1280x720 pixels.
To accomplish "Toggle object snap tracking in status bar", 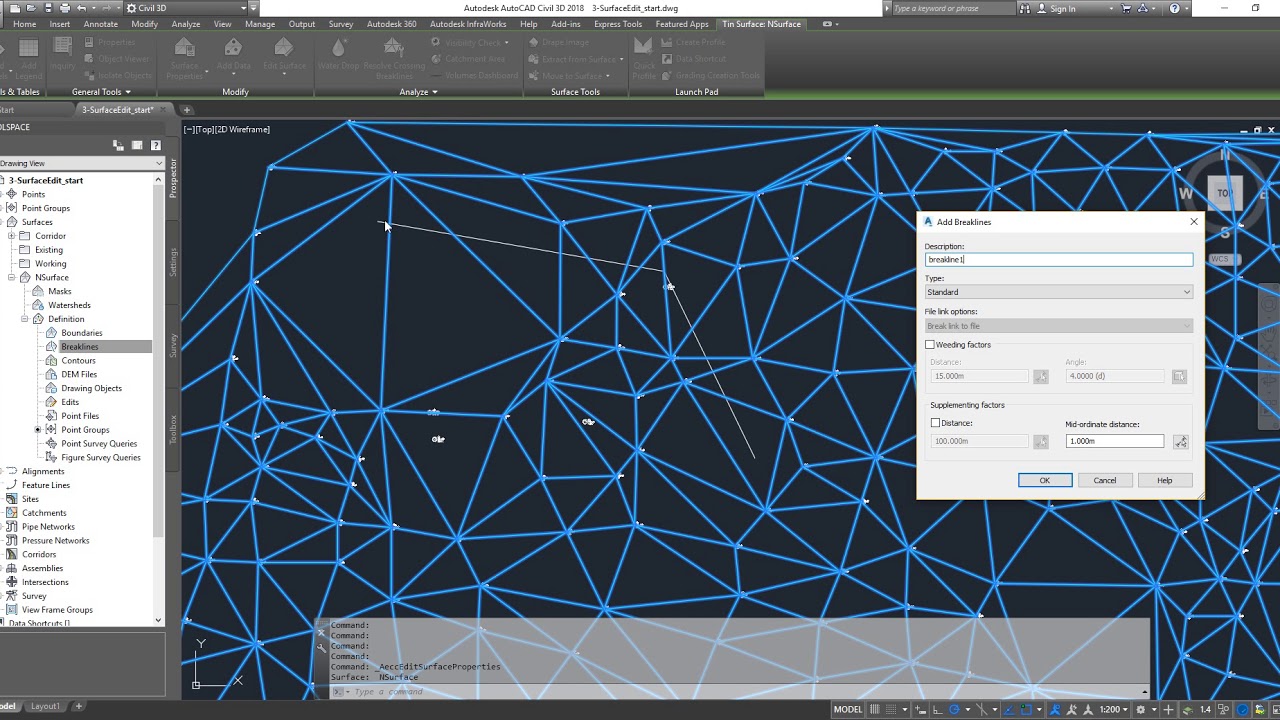I will [1009, 709].
